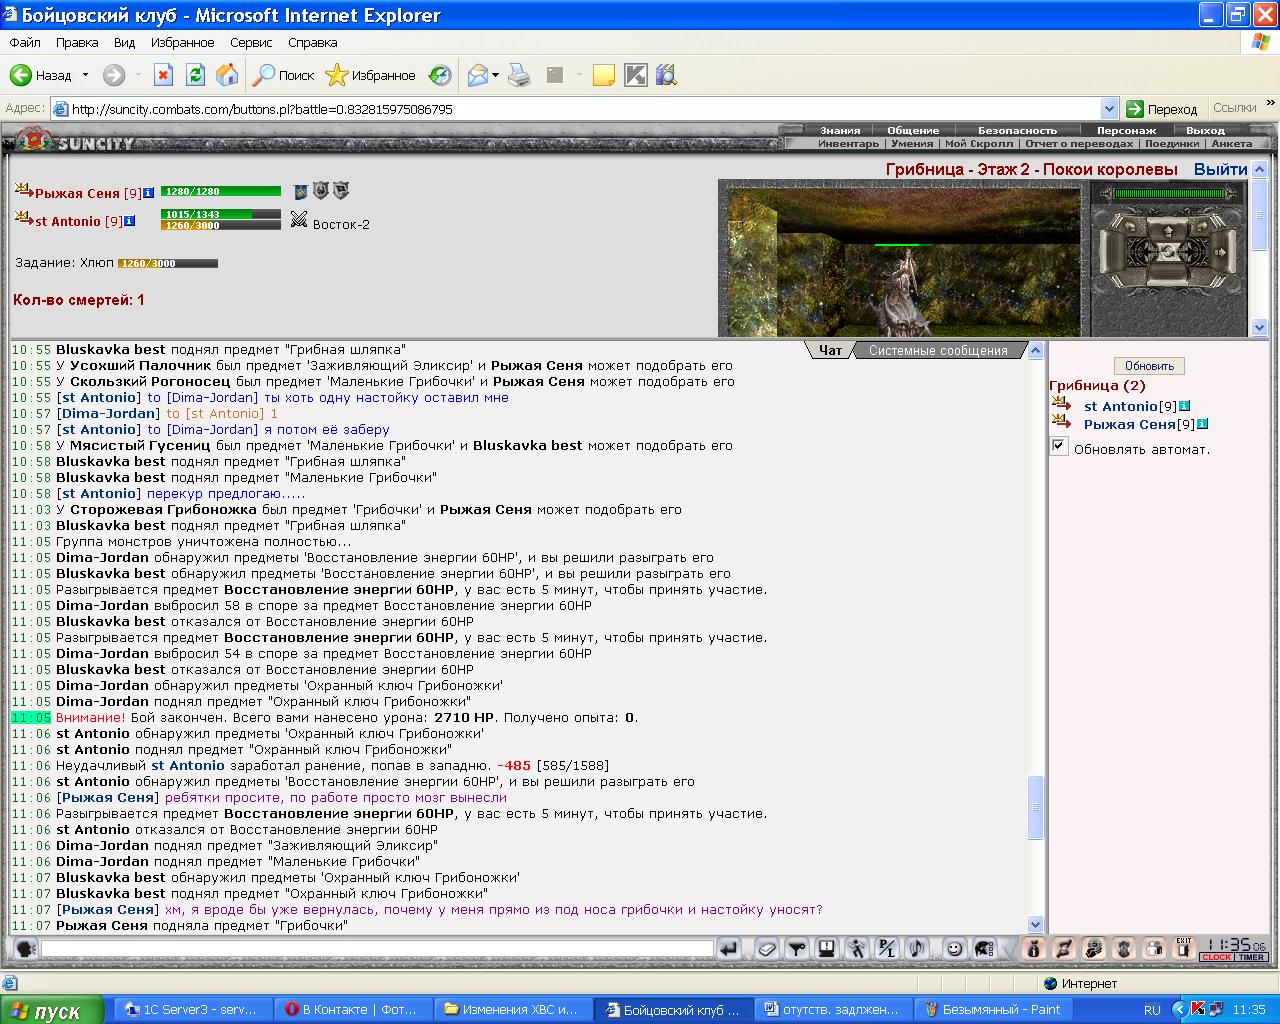Click the P/L icon in chat toolbar
Viewport: 1280px width, 1024px height.
pos(886,948)
